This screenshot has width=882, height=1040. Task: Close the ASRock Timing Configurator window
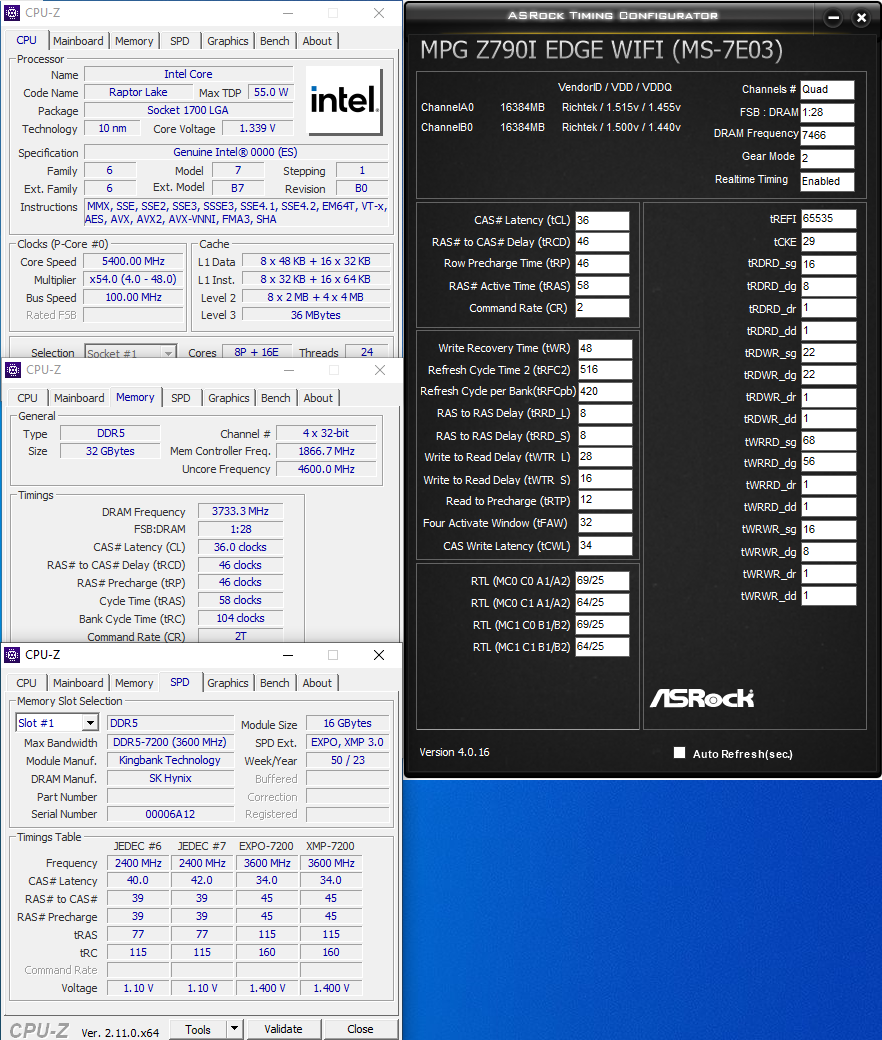click(861, 17)
